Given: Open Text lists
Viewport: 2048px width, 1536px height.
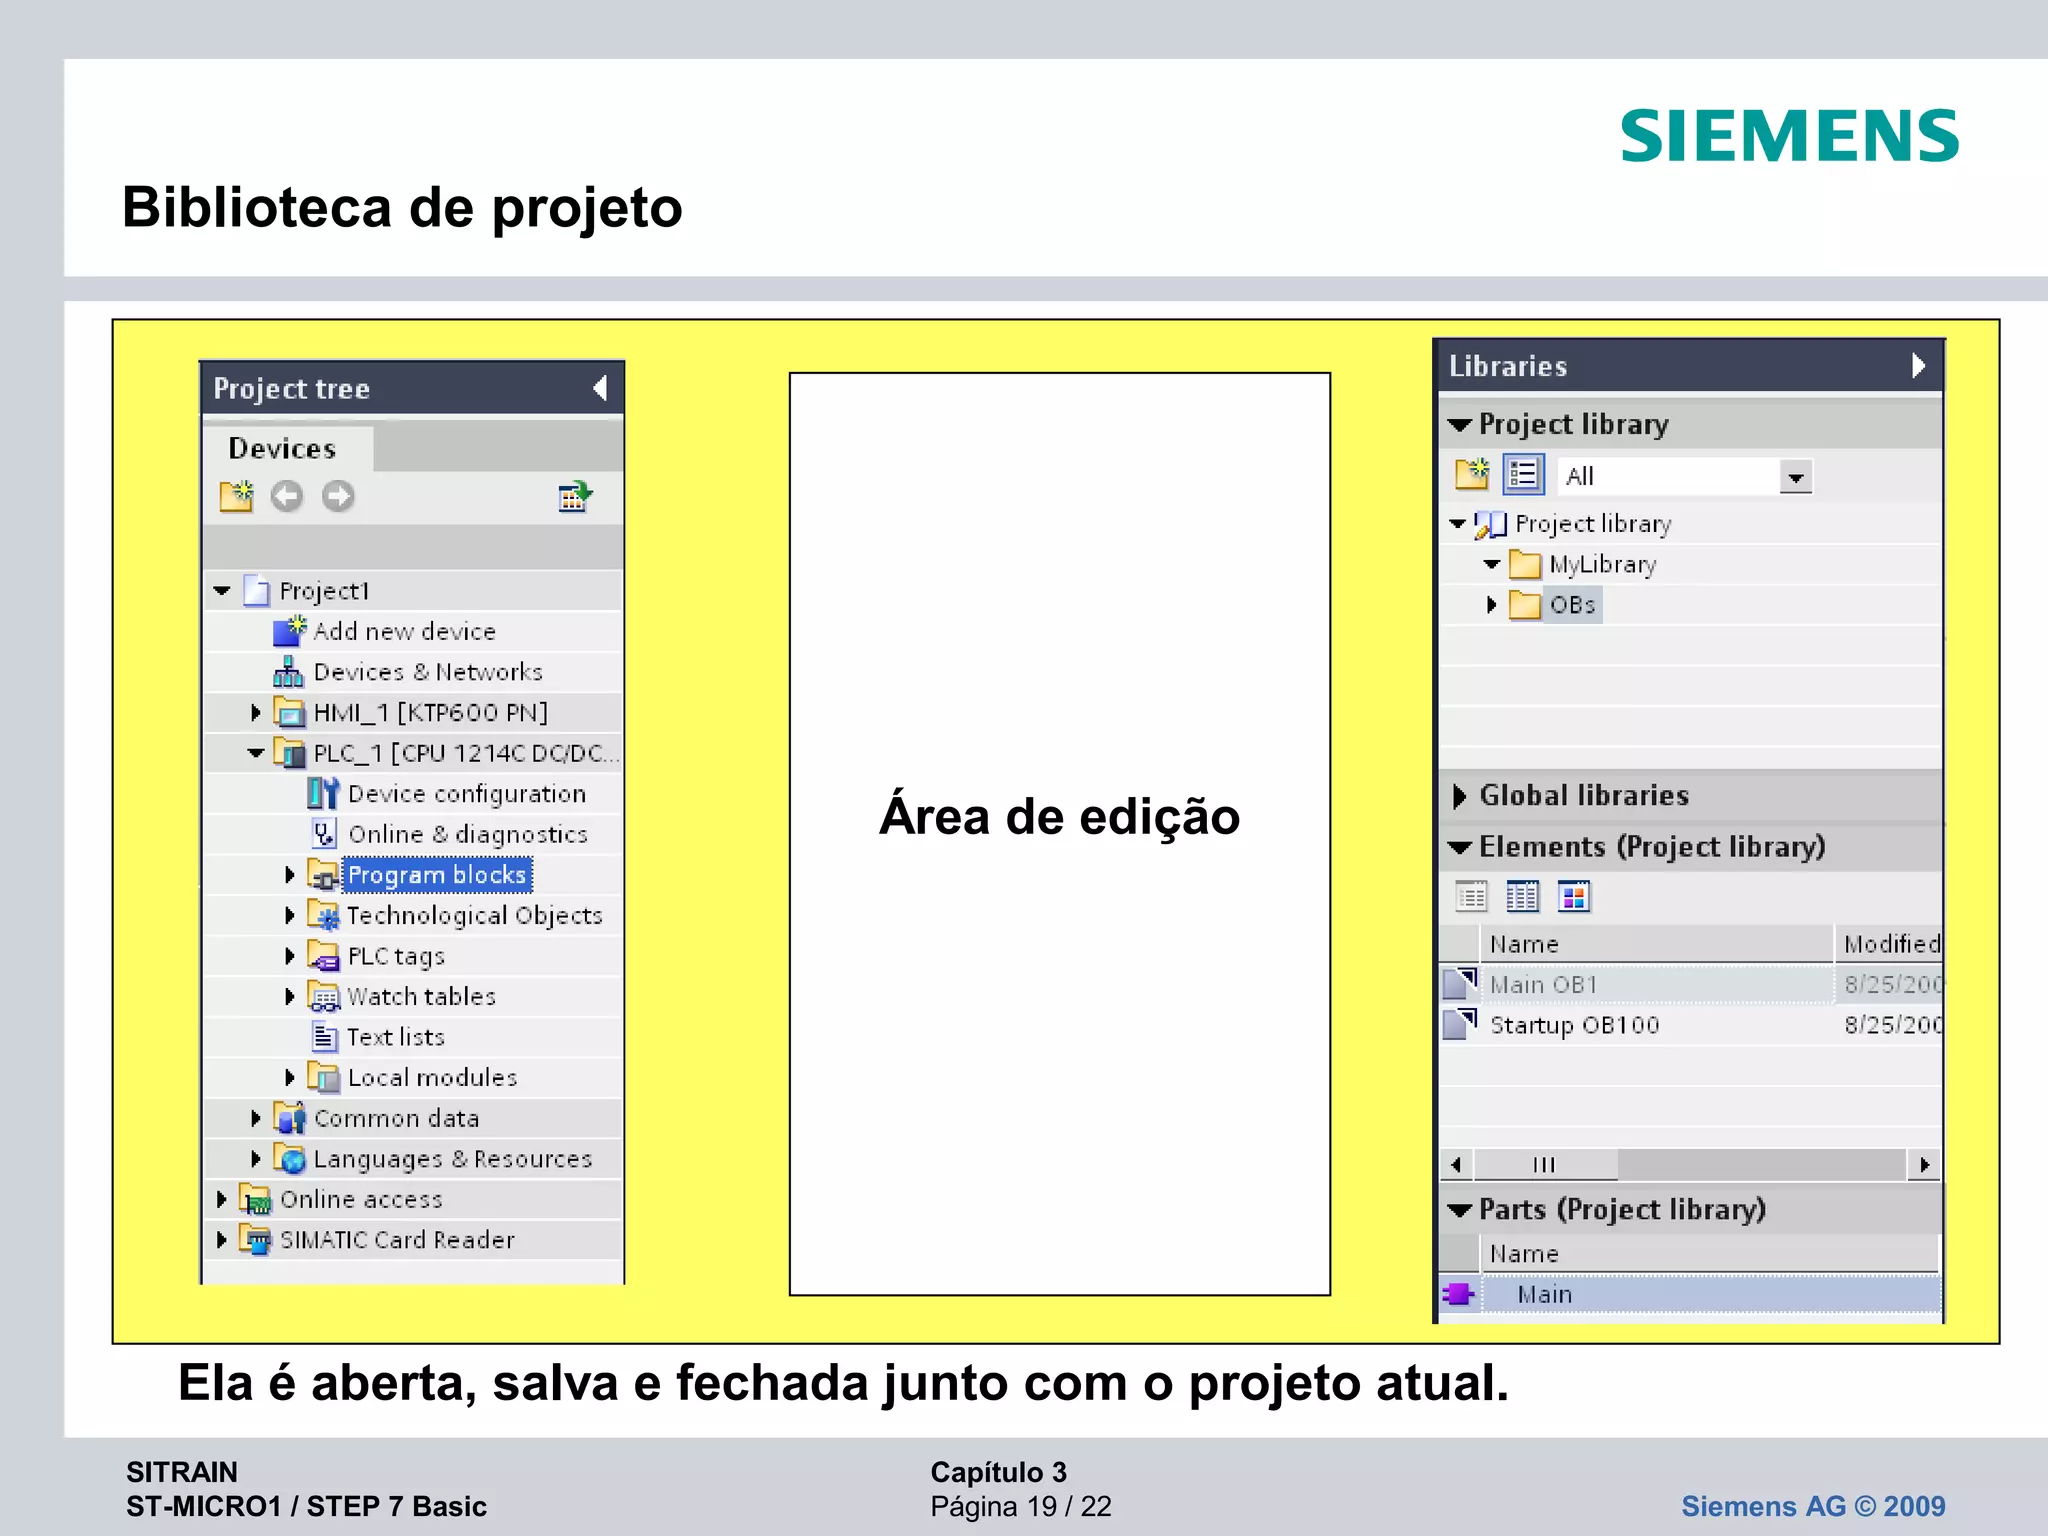Looking at the screenshot, I should point(395,1037).
